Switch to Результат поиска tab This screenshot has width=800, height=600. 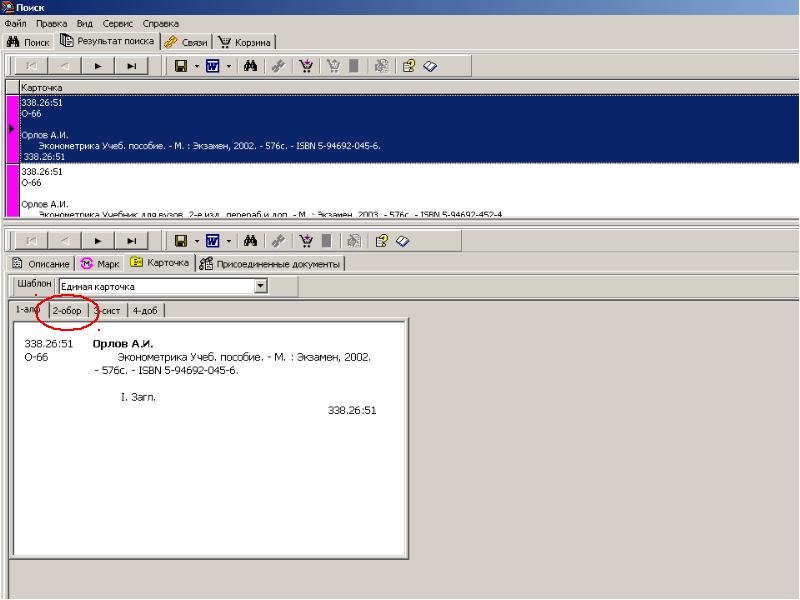pyautogui.click(x=107, y=41)
